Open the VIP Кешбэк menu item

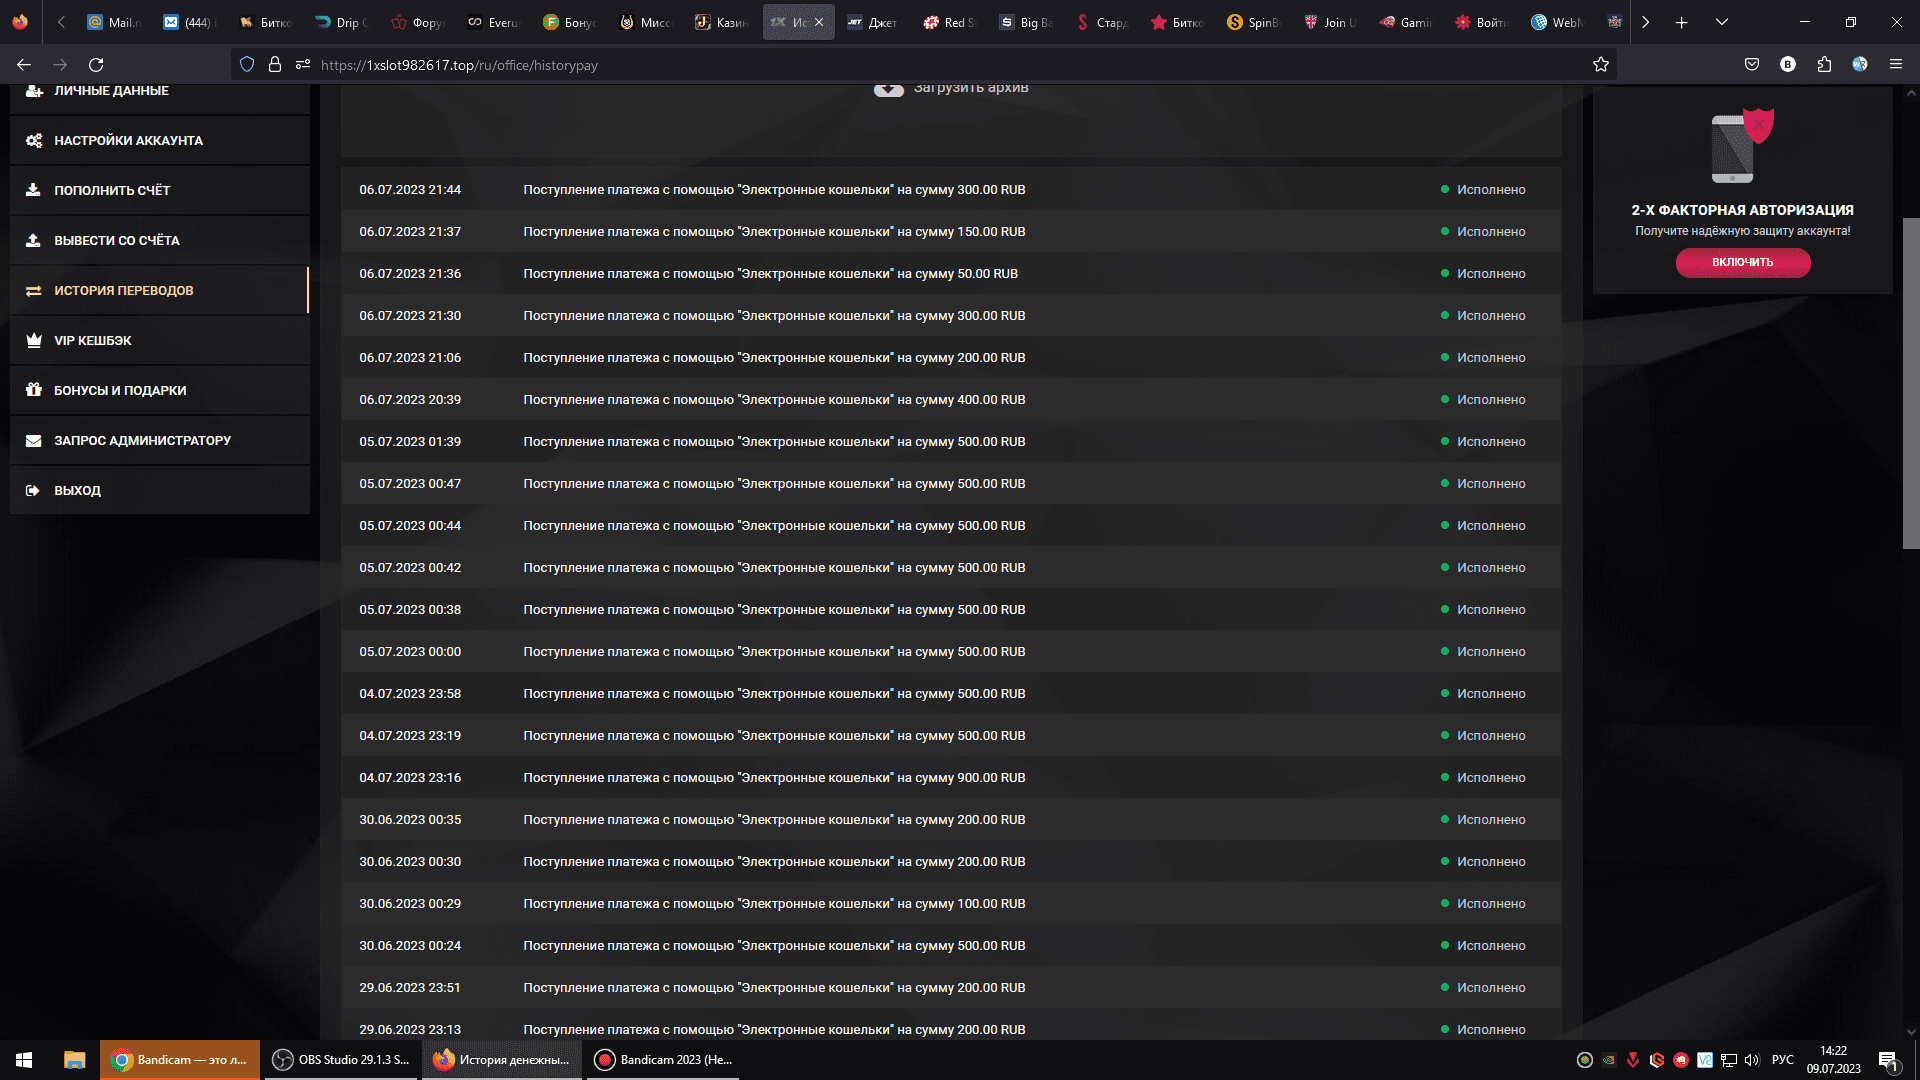pyautogui.click(x=93, y=341)
